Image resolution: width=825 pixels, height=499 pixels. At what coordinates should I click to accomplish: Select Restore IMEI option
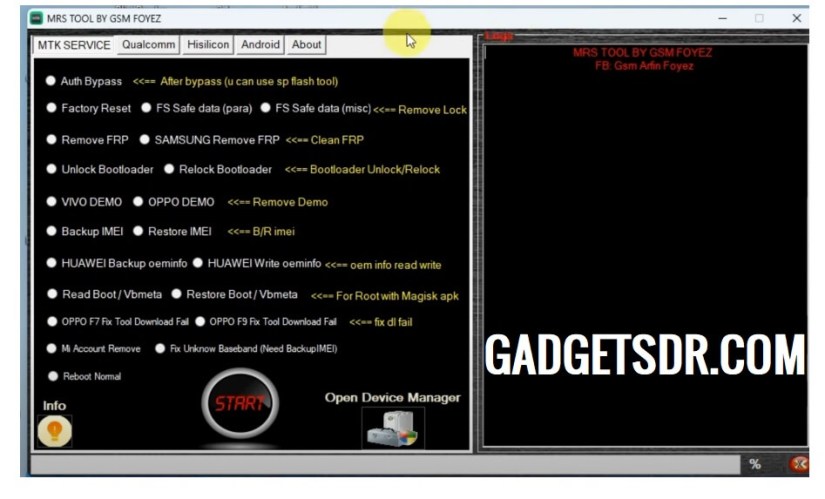coord(172,231)
